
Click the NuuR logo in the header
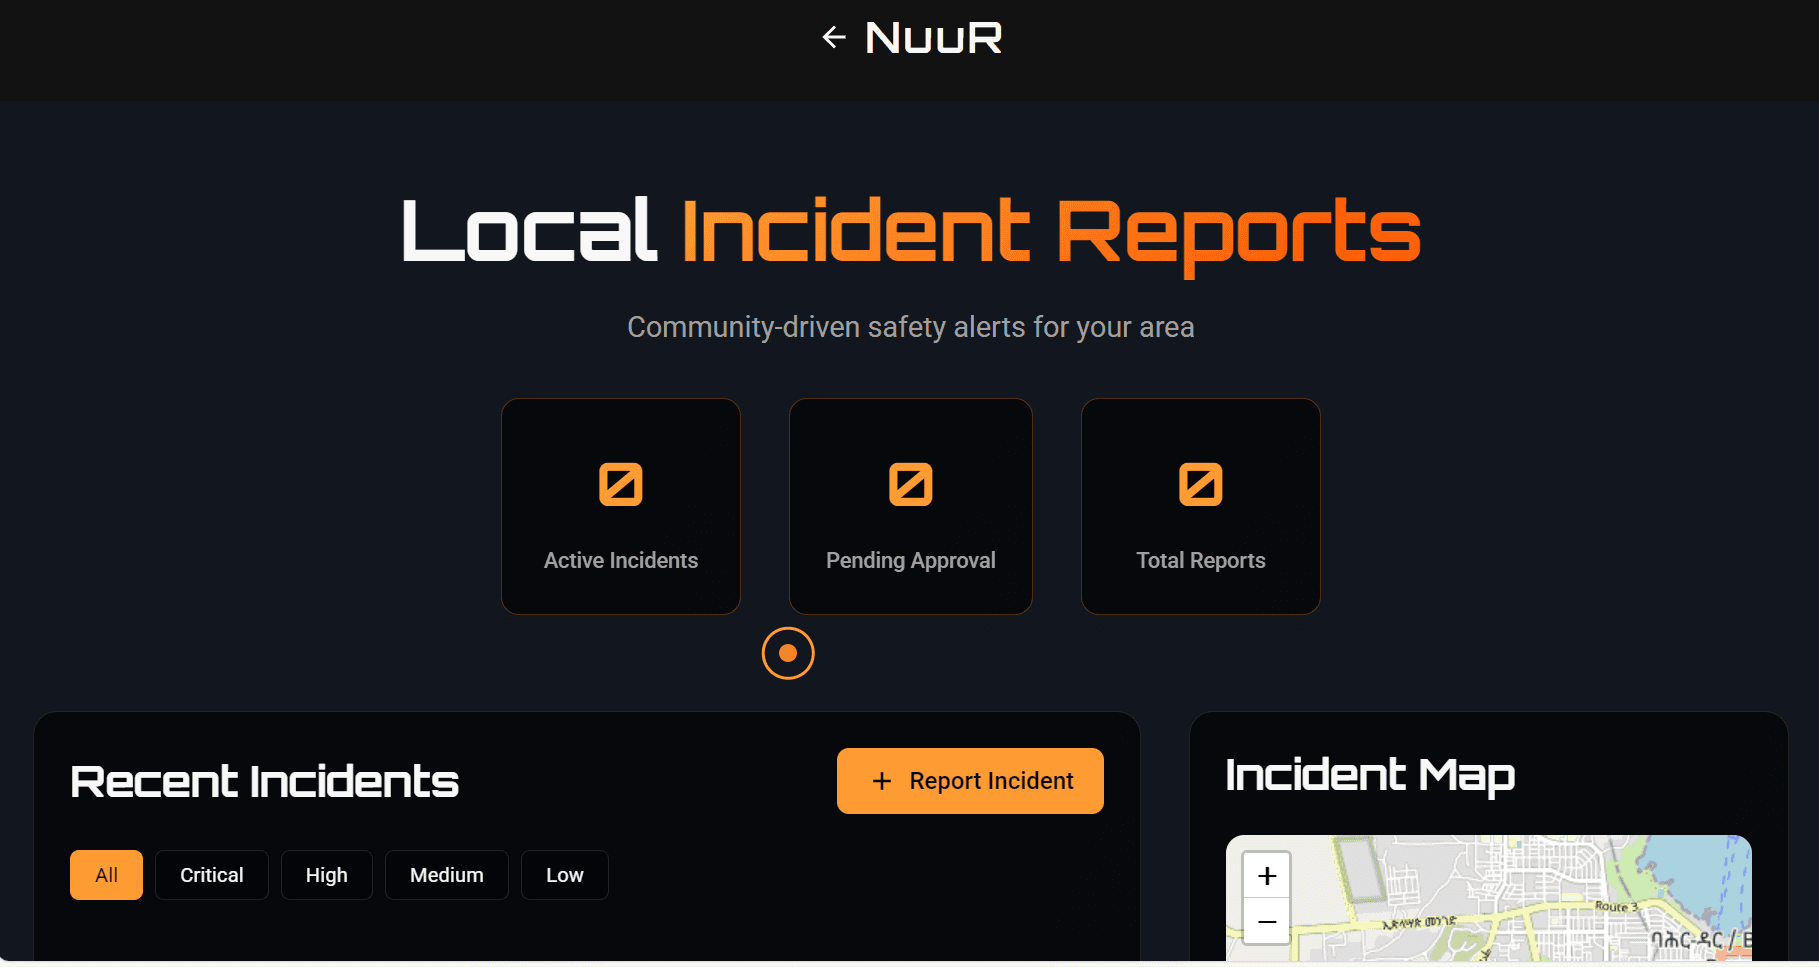click(x=932, y=37)
